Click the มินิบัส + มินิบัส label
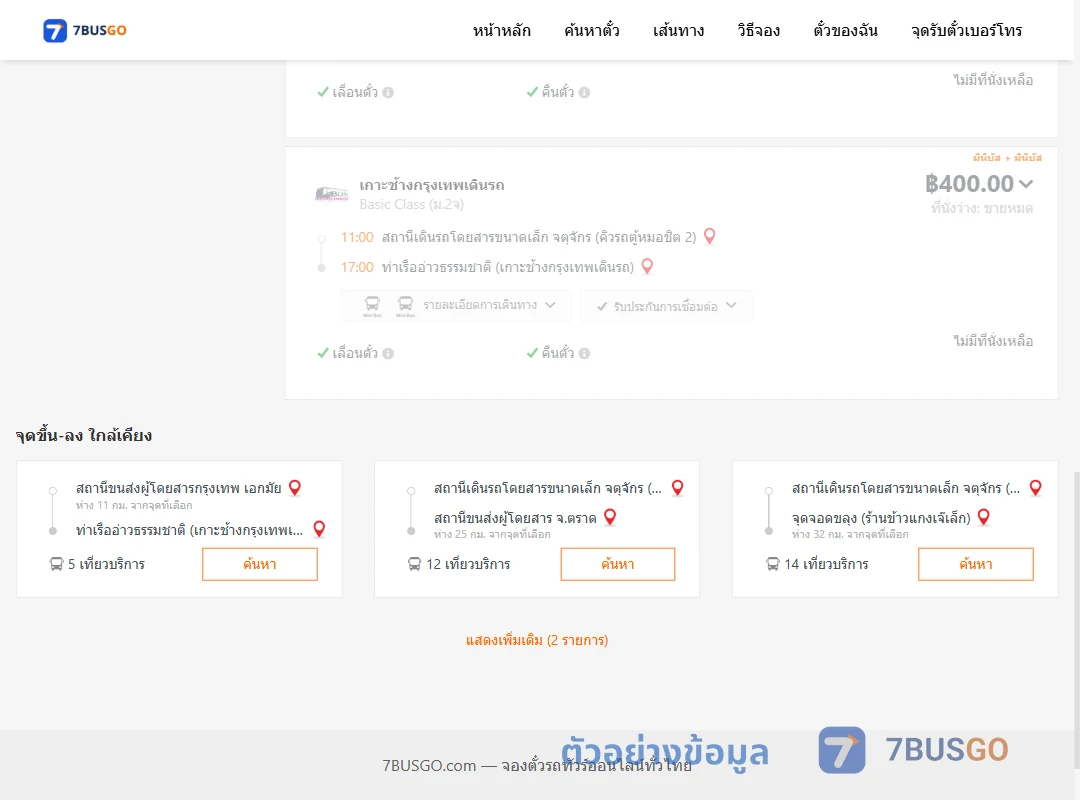This screenshot has width=1080, height=800. pyautogui.click(x=1007, y=158)
